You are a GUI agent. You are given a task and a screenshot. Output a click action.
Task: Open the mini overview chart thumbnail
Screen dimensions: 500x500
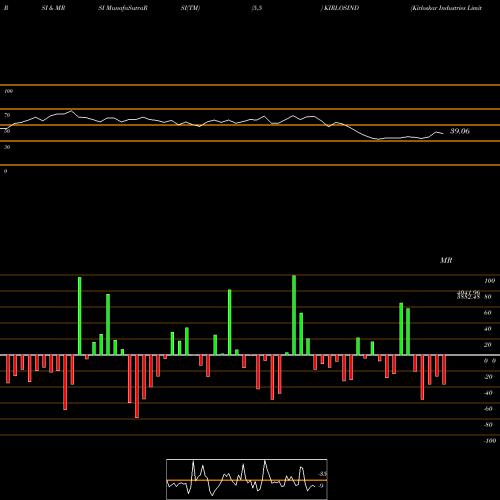point(247,479)
